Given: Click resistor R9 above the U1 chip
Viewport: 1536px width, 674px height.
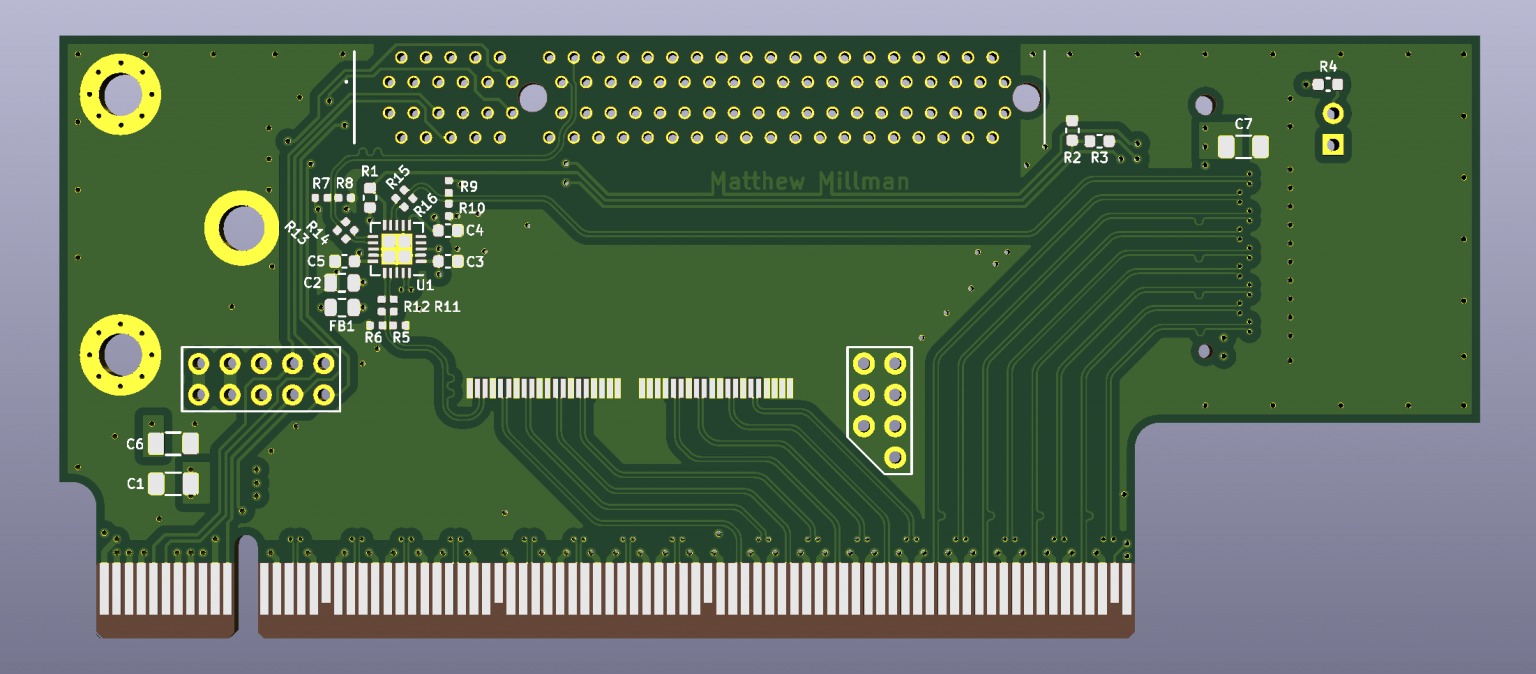Looking at the screenshot, I should coord(447,188).
